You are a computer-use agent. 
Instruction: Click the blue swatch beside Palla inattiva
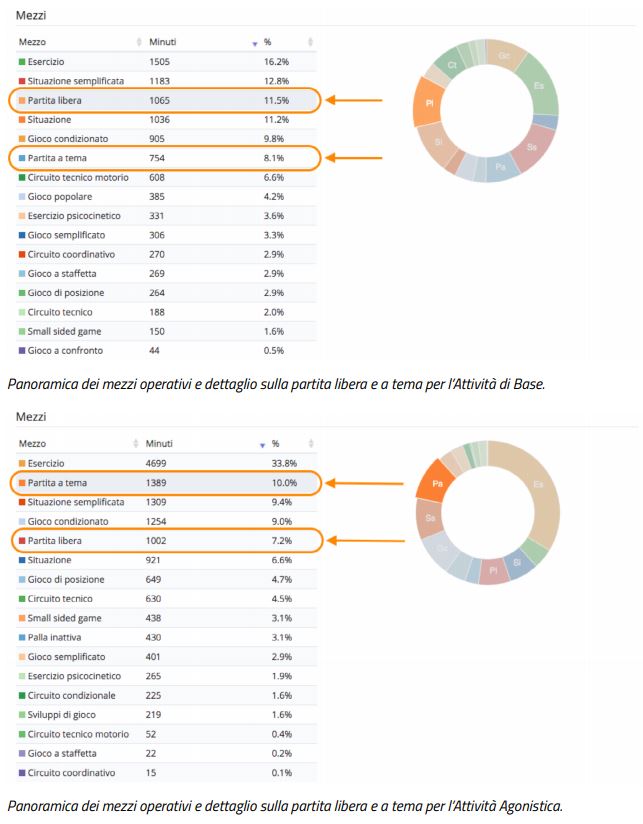click(x=21, y=638)
